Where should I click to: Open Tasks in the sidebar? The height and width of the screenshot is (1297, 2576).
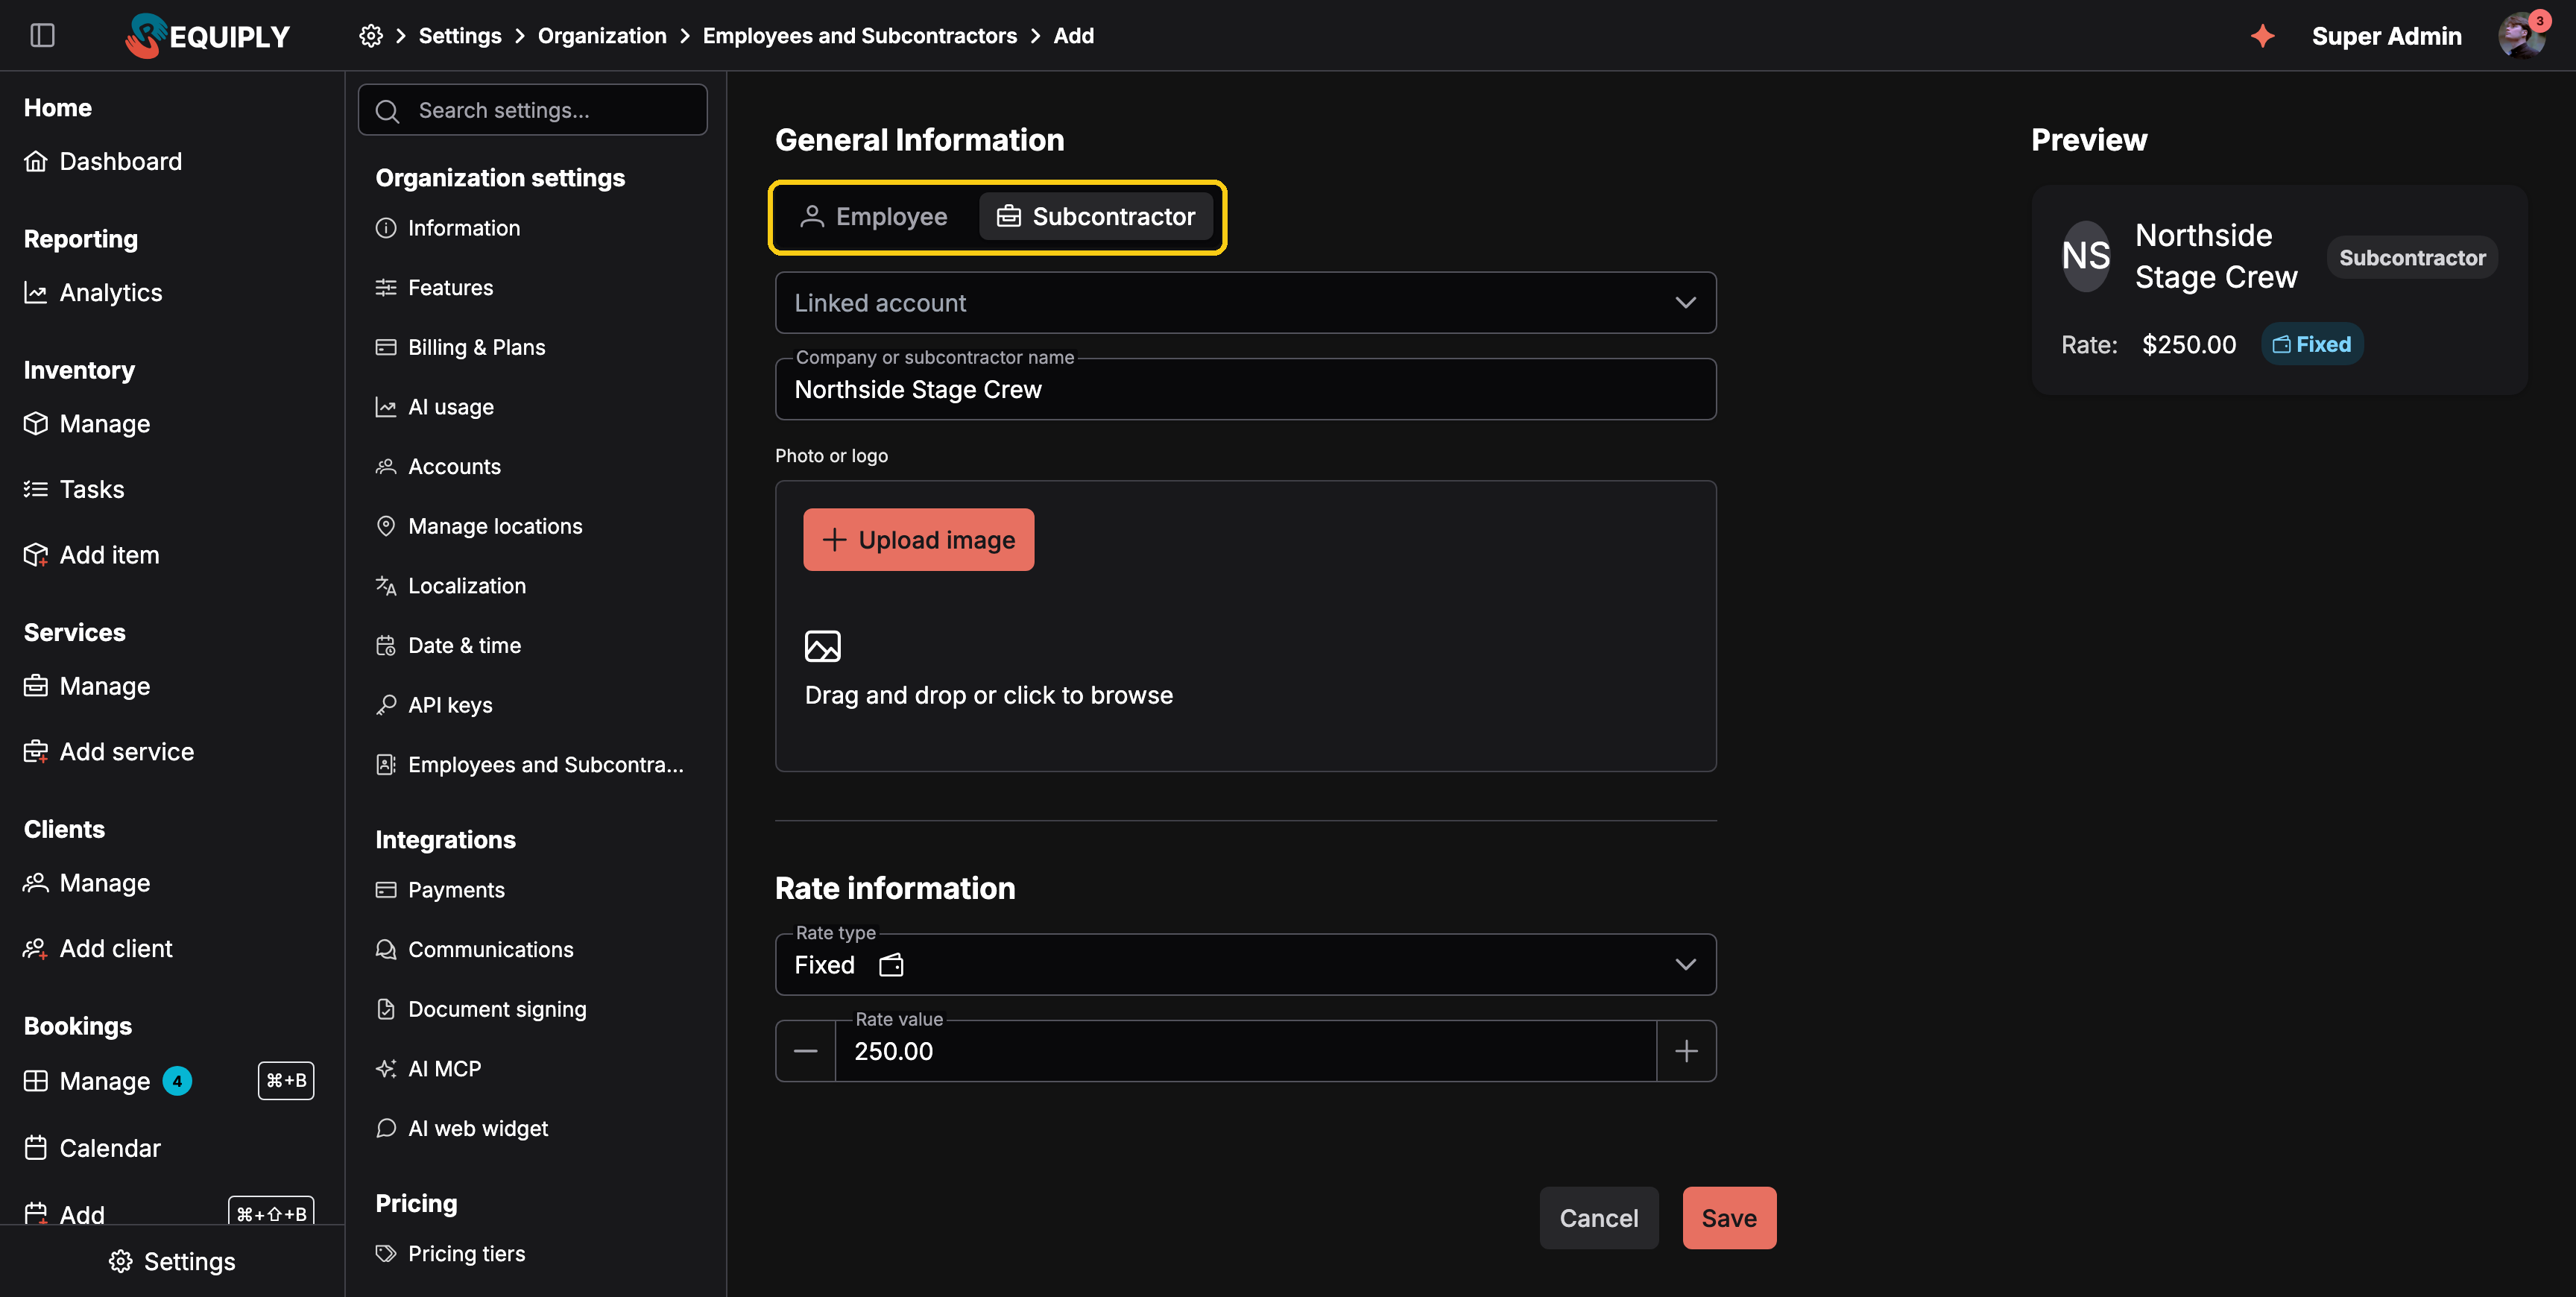coord(74,490)
